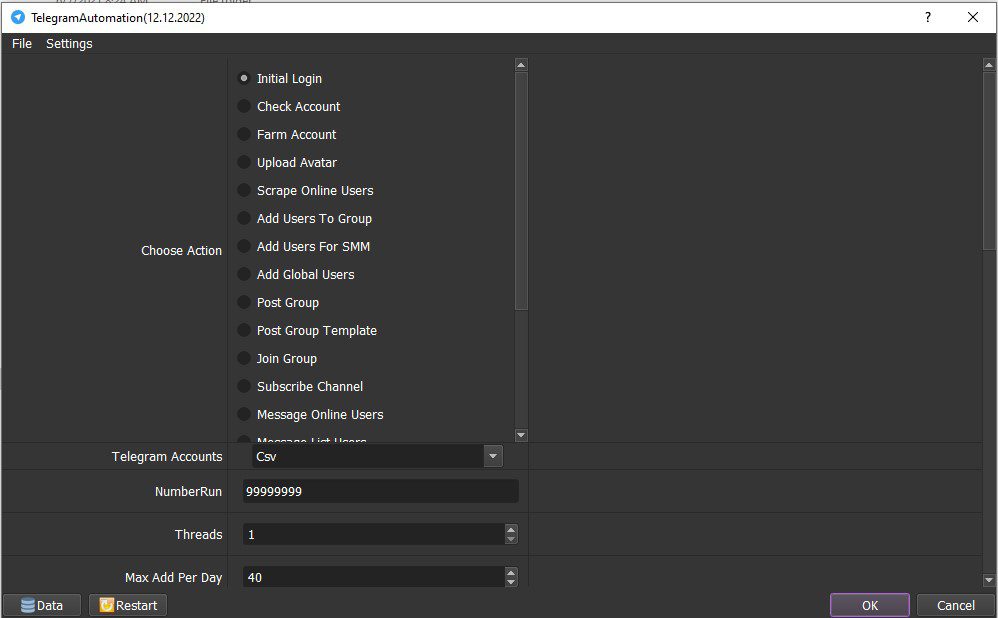This screenshot has height=618, width=998.
Task: Click the main panel scroll up arrow
Action: click(x=989, y=64)
